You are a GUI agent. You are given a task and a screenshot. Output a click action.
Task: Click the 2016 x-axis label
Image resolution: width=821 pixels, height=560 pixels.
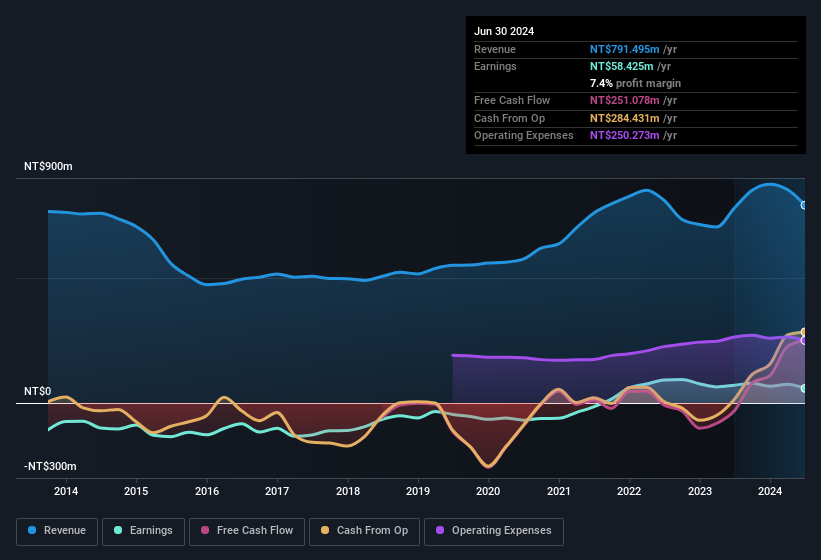207,491
